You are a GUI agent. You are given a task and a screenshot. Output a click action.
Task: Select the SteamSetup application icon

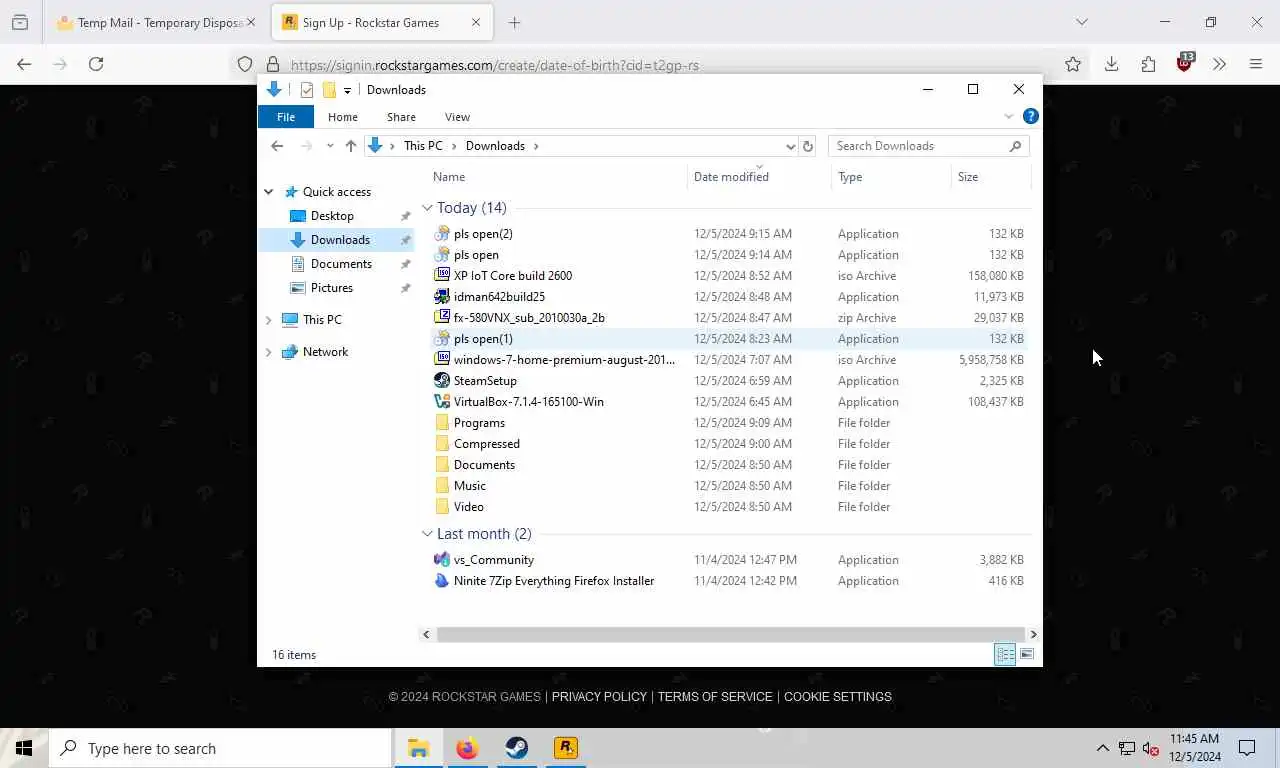(442, 381)
